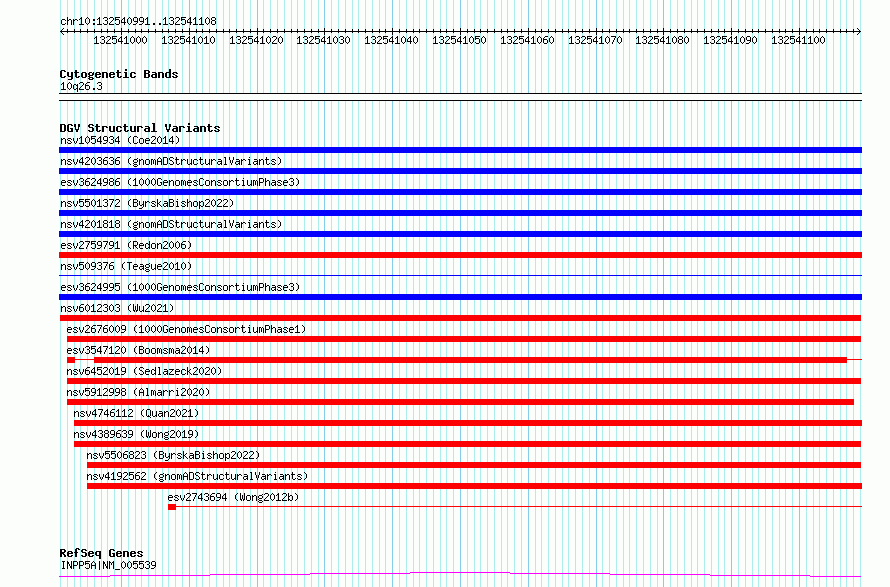
Task: Click nsv6012303 (Wu2021) label
Action: coord(117,308)
